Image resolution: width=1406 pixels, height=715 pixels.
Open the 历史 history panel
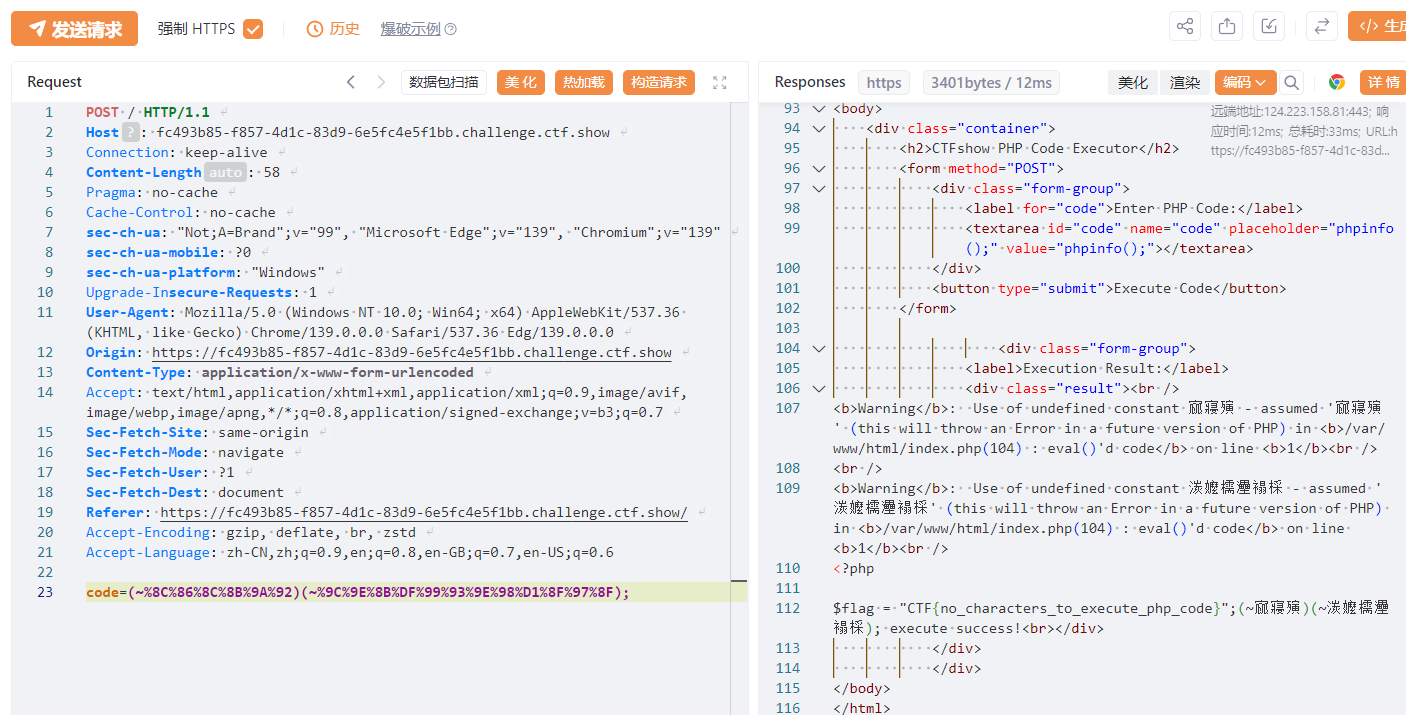pos(333,29)
